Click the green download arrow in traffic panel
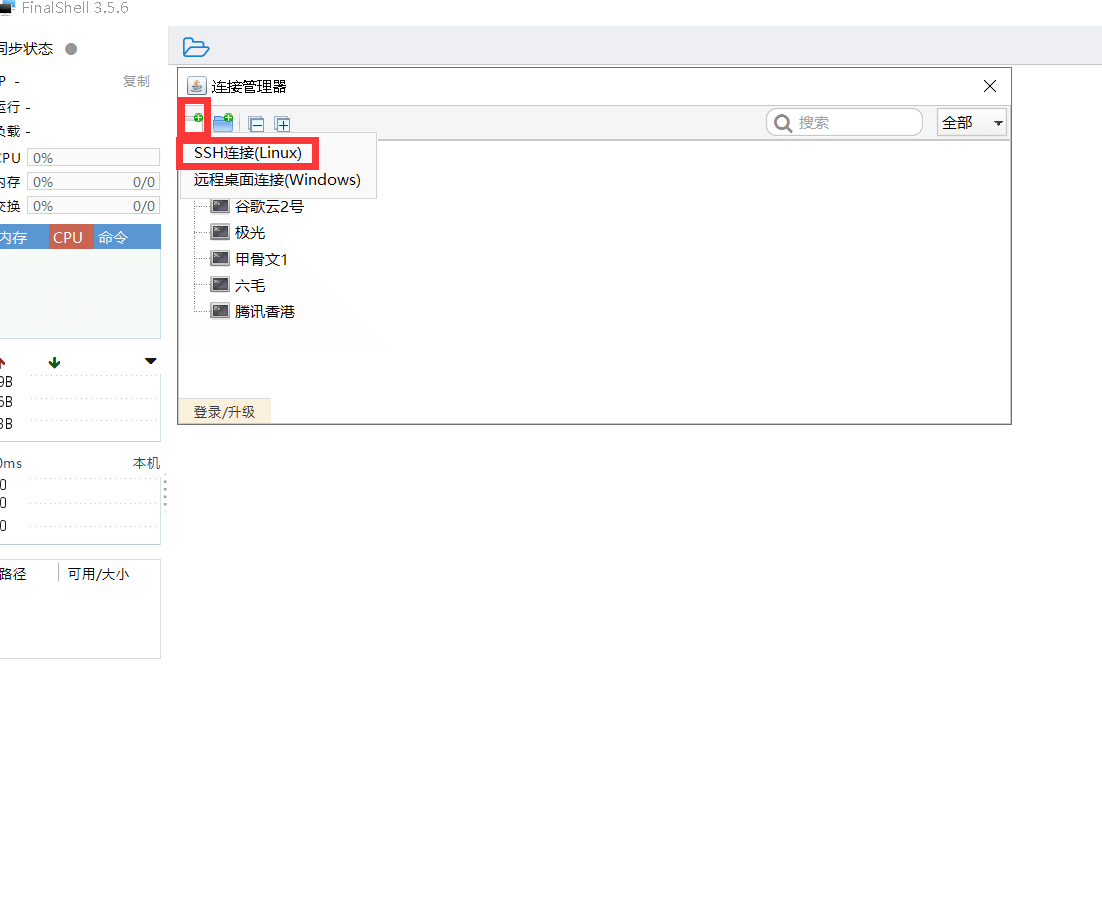 click(x=53, y=361)
